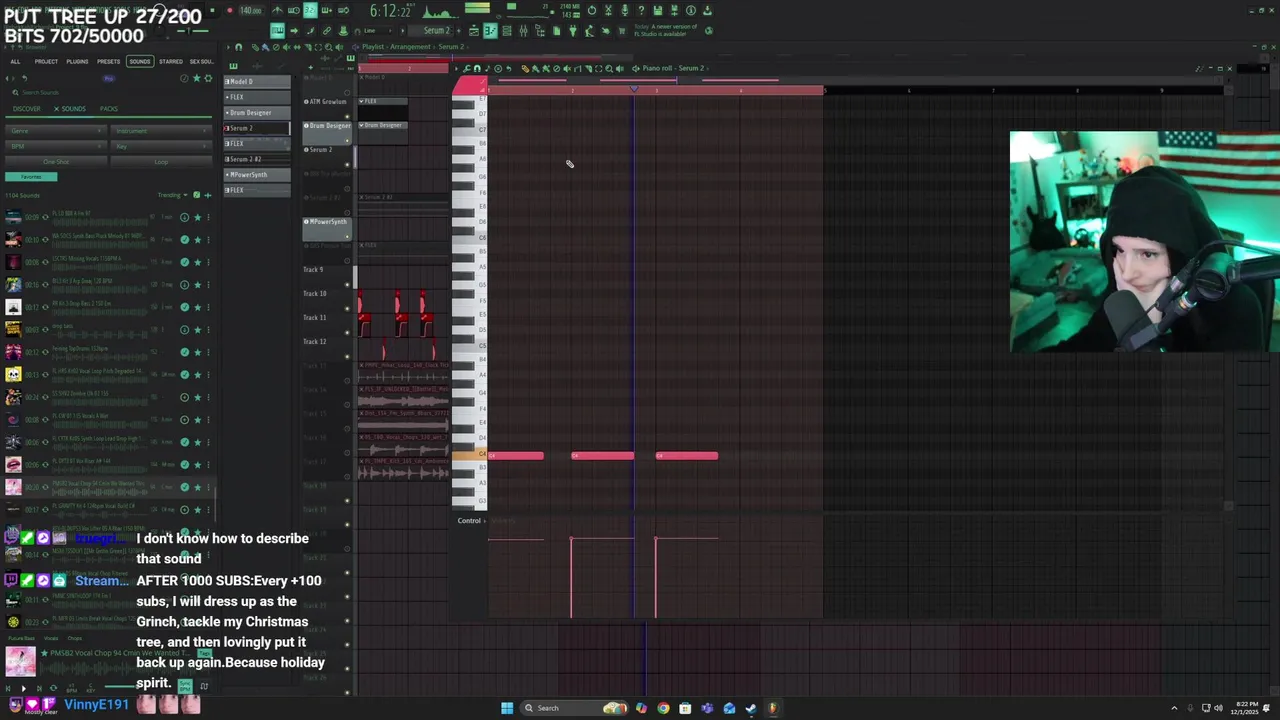Open the piano roll view from main toolbar
Screen dimensions: 1280x720
490,30
